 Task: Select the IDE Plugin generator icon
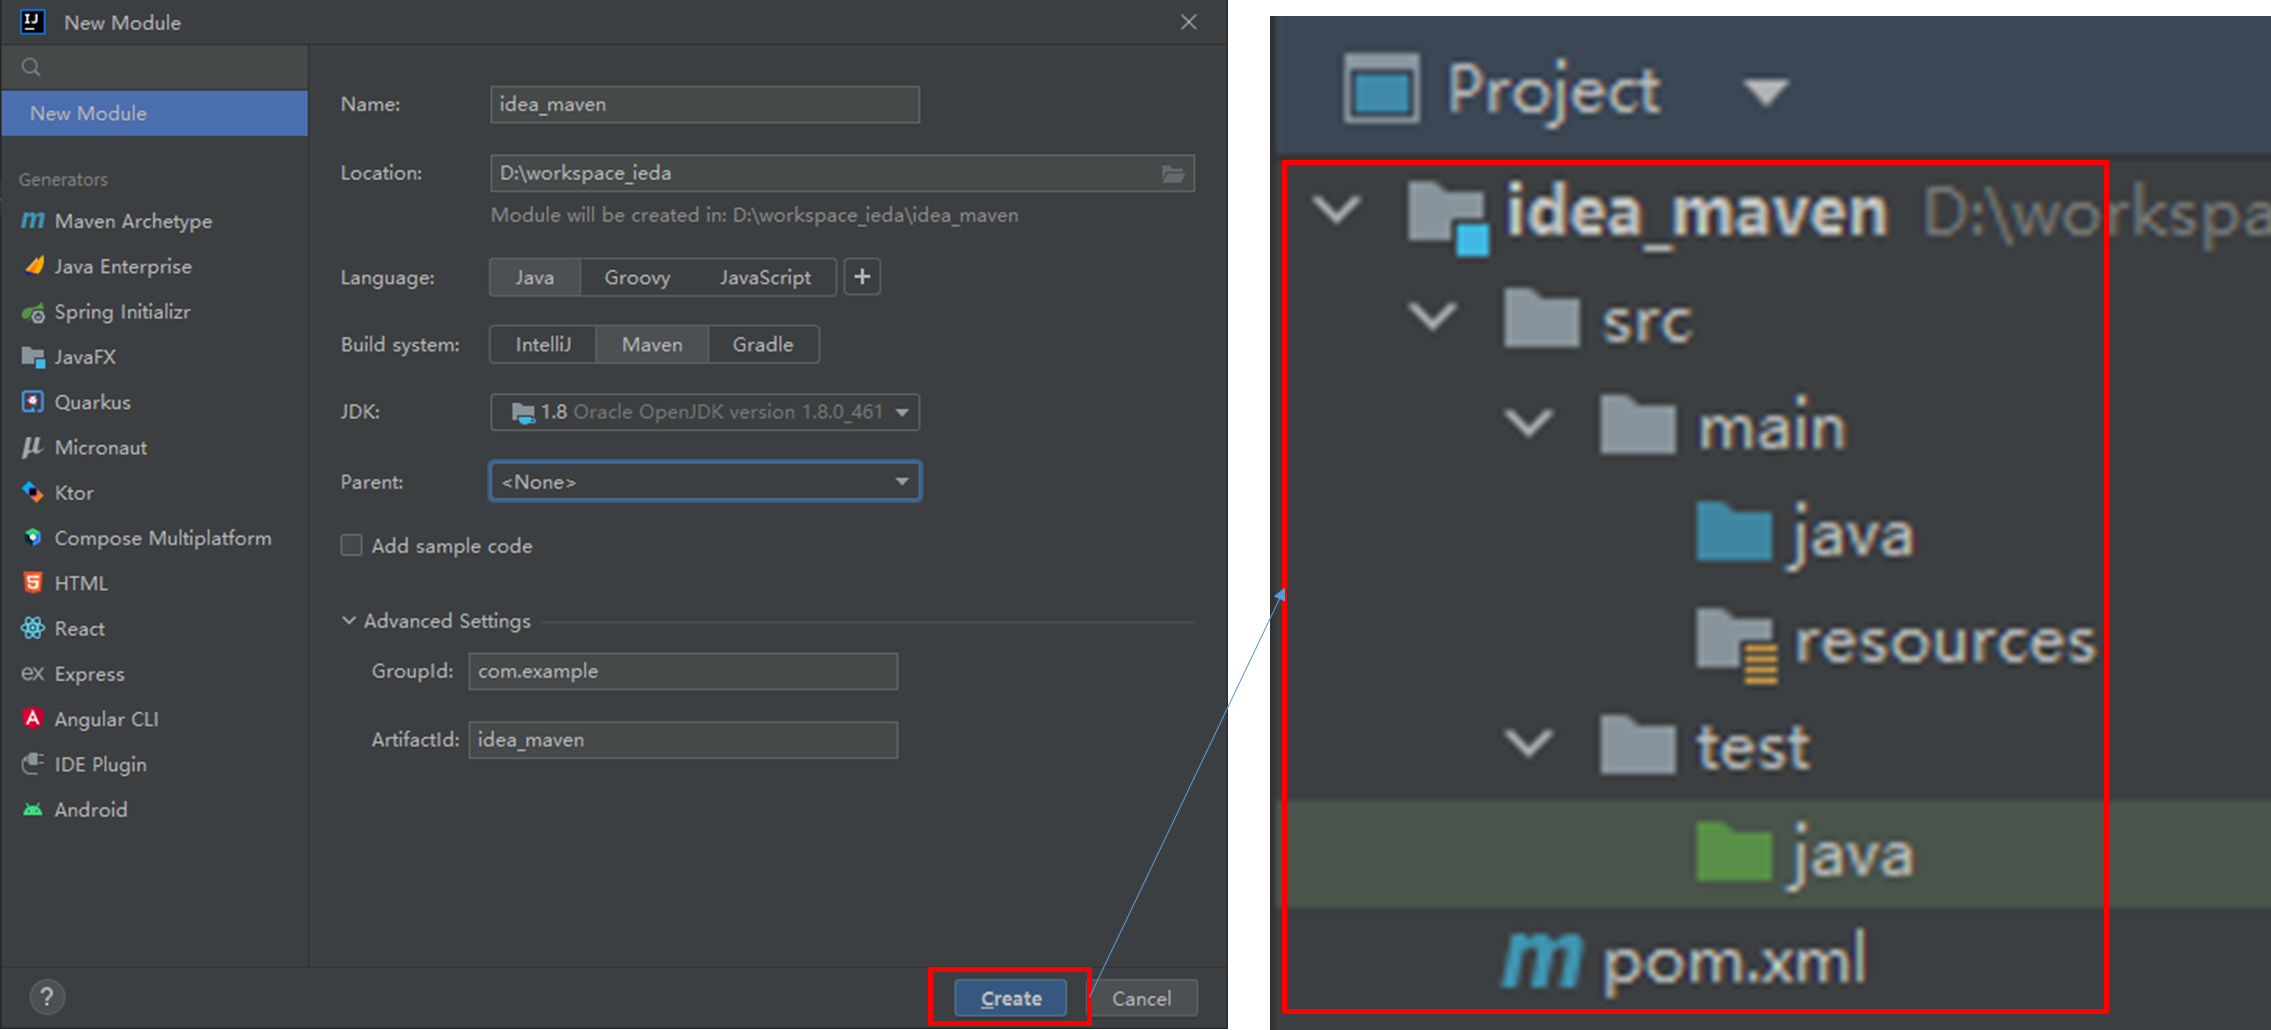click(33, 764)
